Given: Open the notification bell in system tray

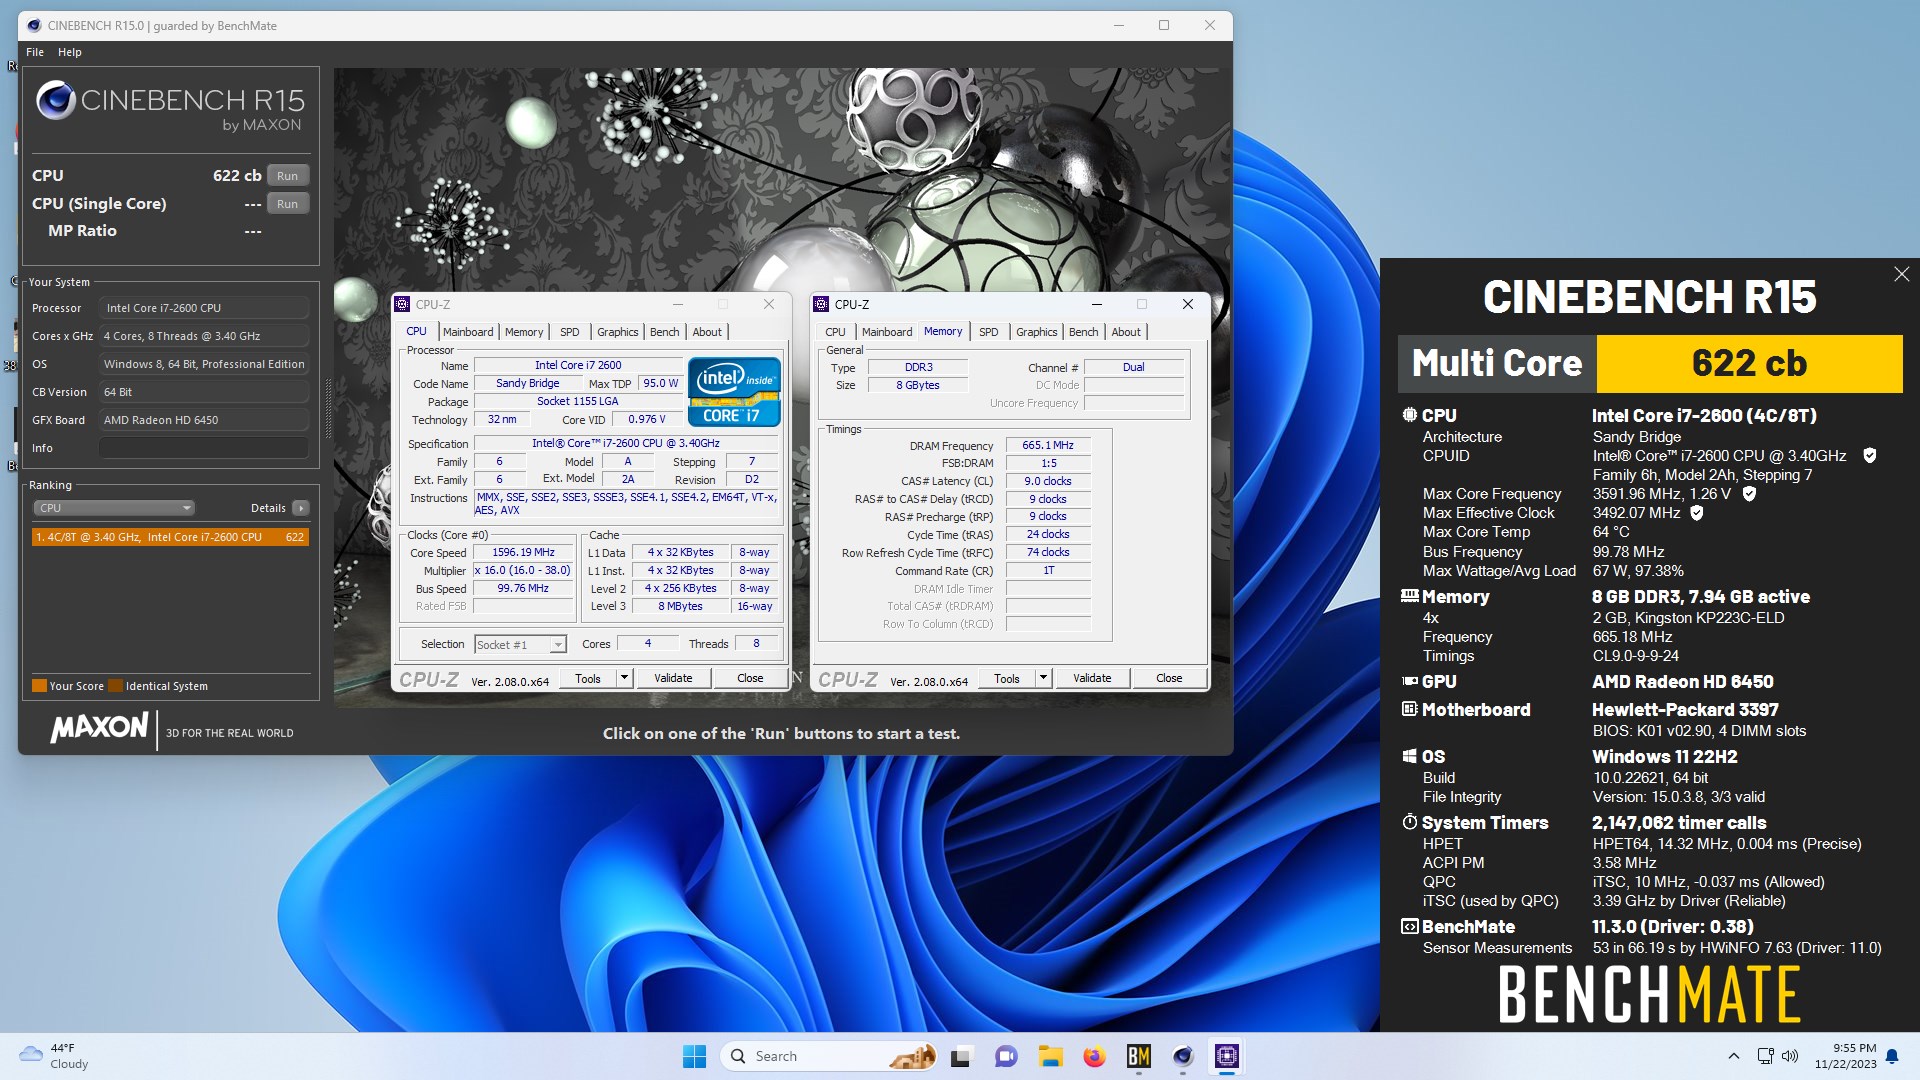Looking at the screenshot, I should click(x=1892, y=1056).
